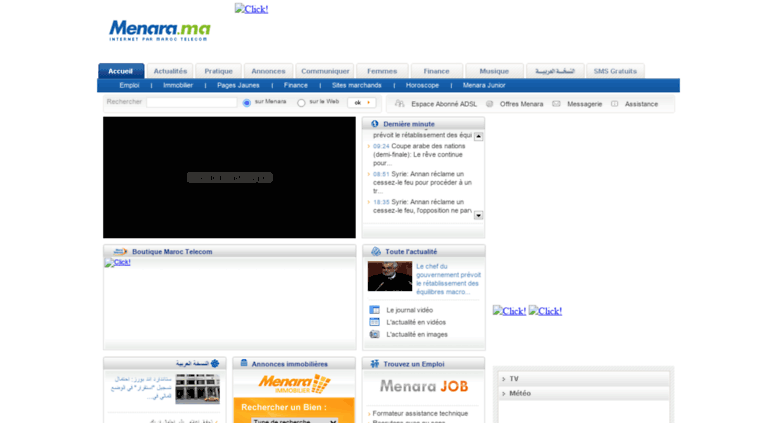Click the actualité en vidéos icon
777x423 pixels.
(375, 322)
